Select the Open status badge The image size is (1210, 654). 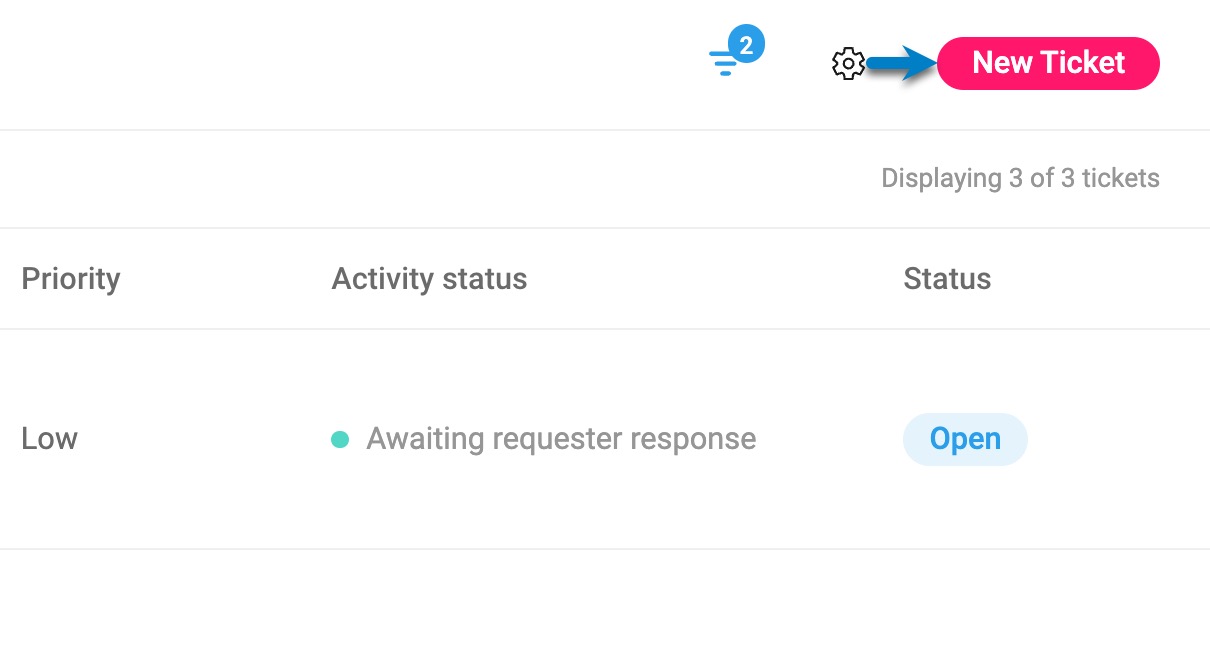(965, 439)
